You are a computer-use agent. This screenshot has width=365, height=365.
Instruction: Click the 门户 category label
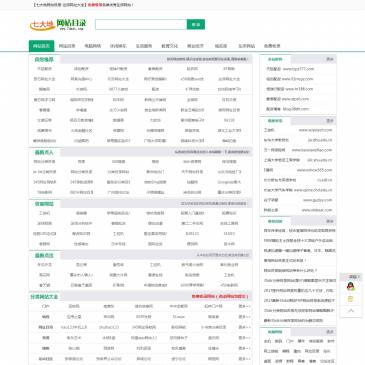pos(45,306)
